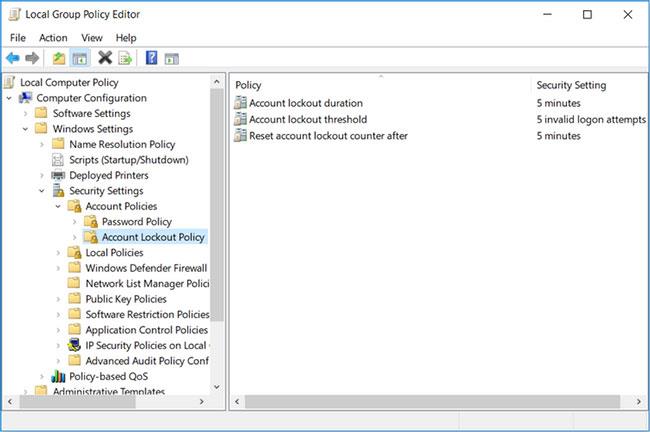The width and height of the screenshot is (650, 432).
Task: Click the tree pane scroll up arrow
Action: tap(217, 82)
